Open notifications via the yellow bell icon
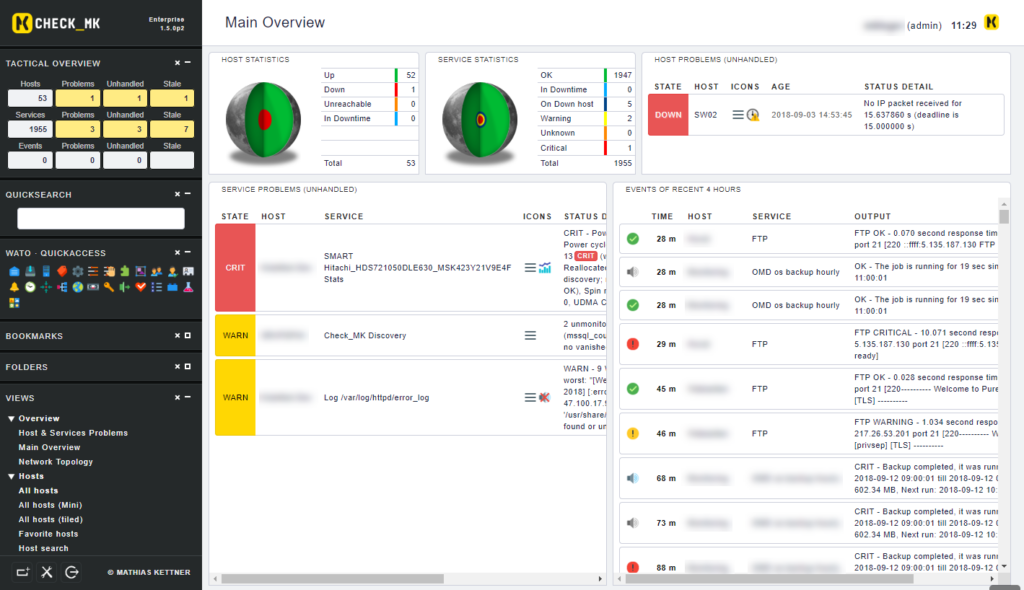 [14, 287]
